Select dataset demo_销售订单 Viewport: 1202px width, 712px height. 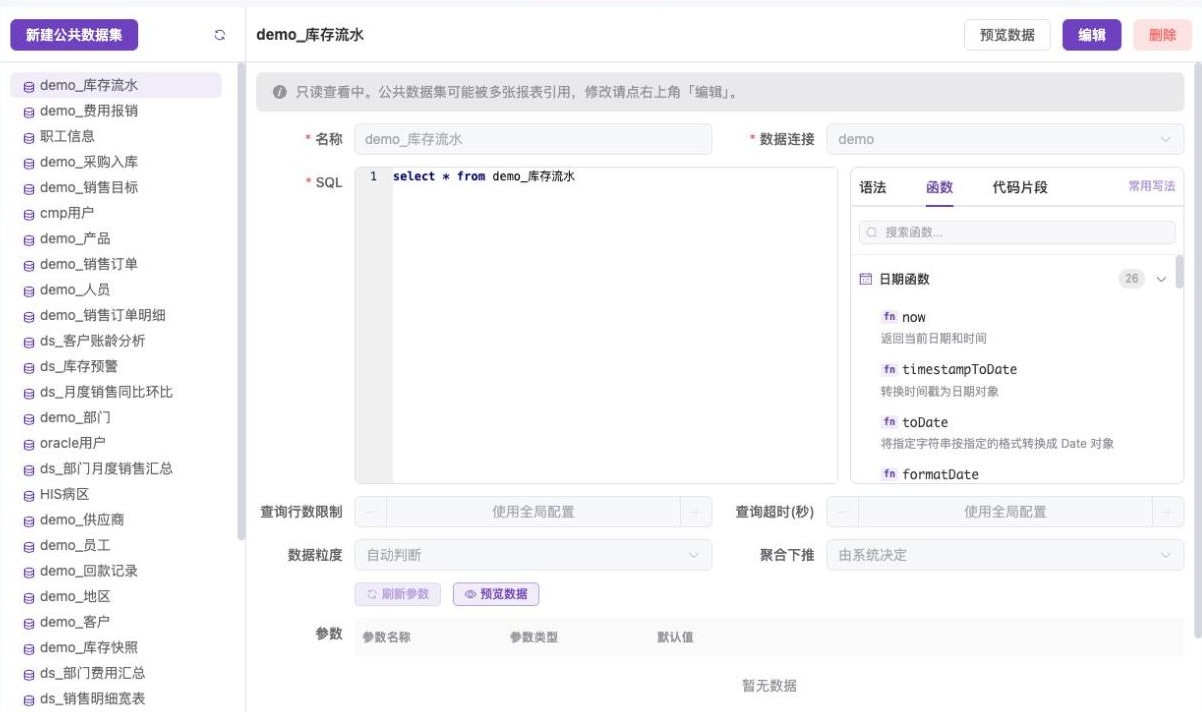[116, 265]
